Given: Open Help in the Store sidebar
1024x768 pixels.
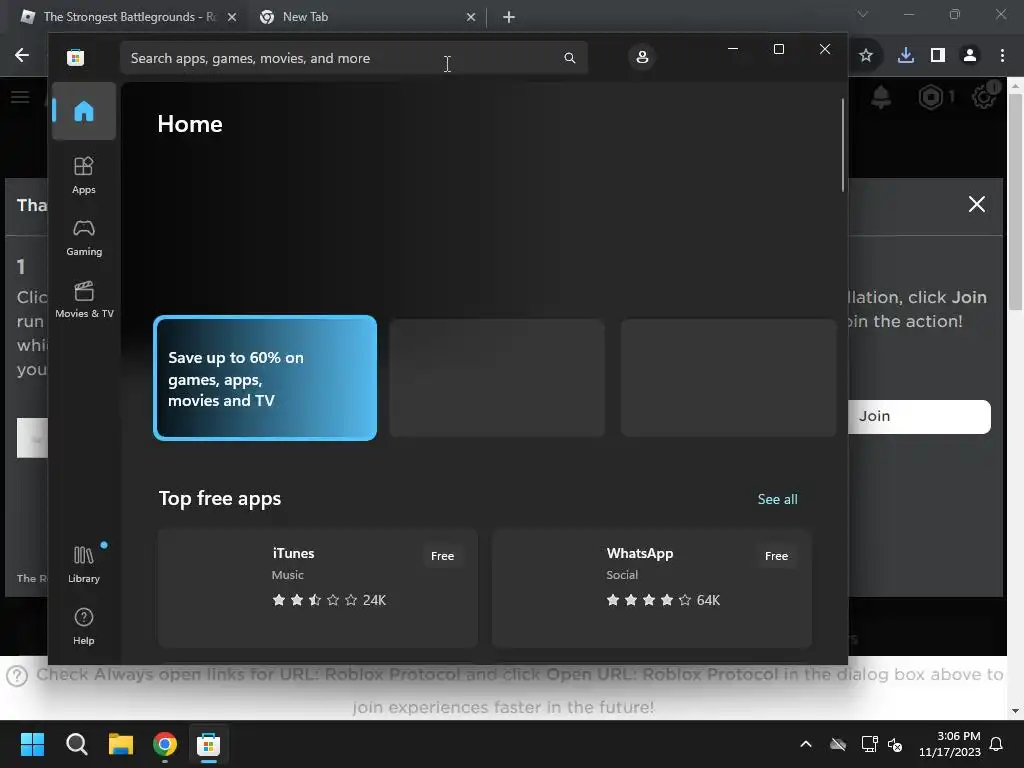Looking at the screenshot, I should pos(84,626).
